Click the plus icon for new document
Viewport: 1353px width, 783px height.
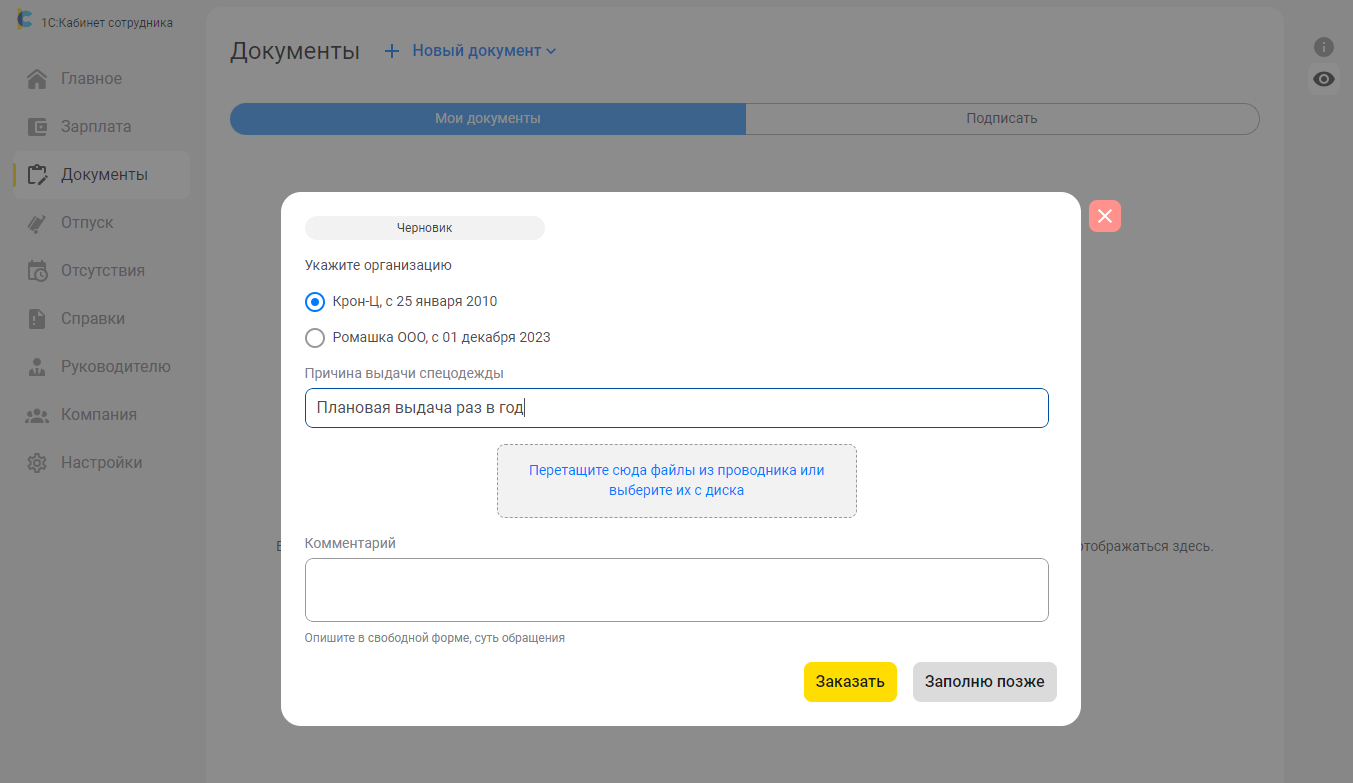[x=392, y=51]
